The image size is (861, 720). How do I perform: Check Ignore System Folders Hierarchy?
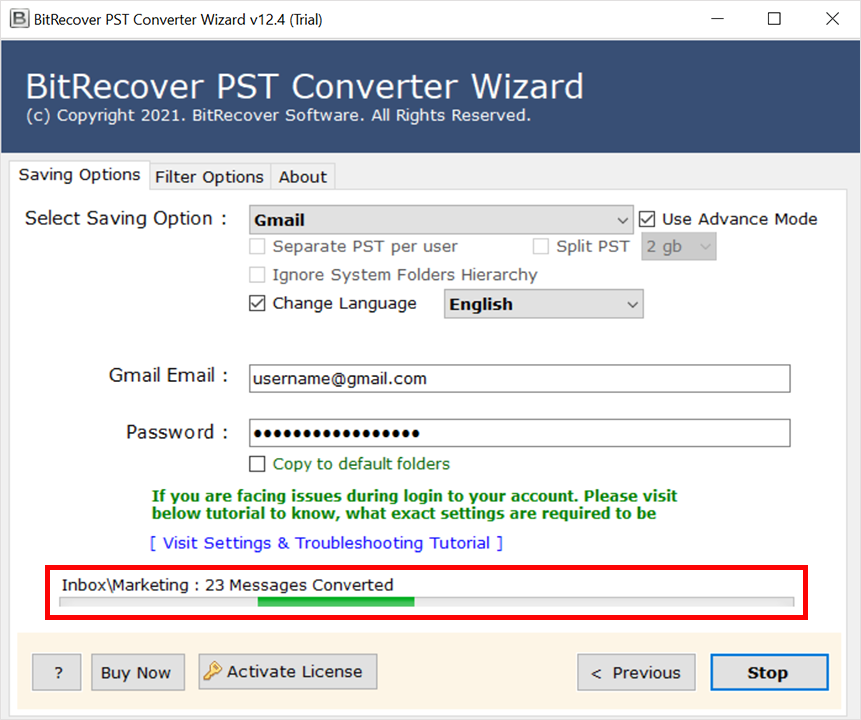click(257, 275)
